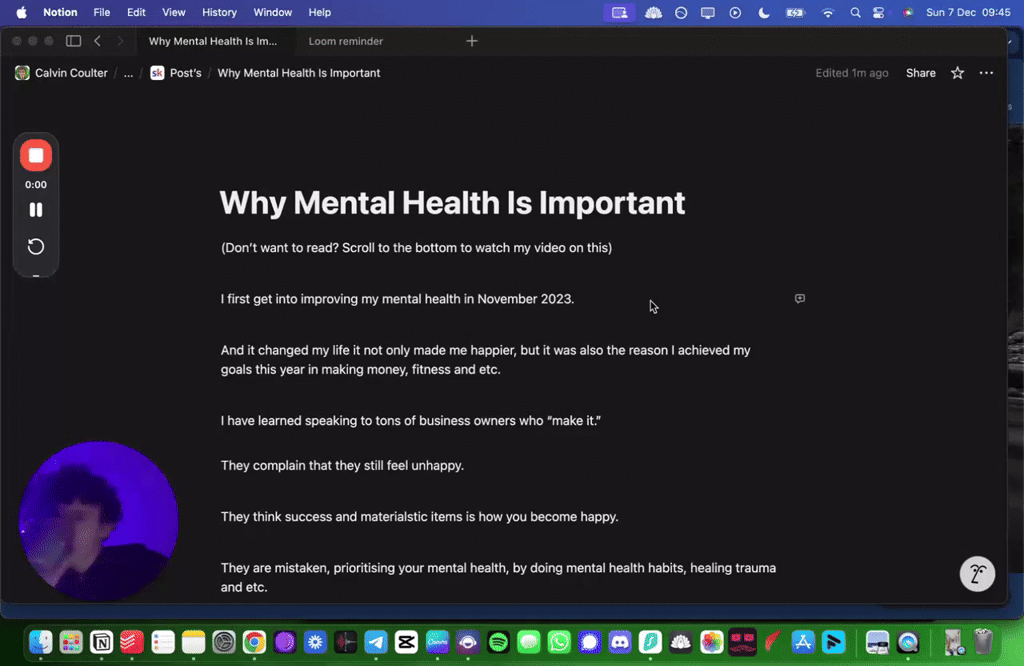Switch to the Loom reminder tab
Viewport: 1024px width, 666px height.
tap(345, 41)
